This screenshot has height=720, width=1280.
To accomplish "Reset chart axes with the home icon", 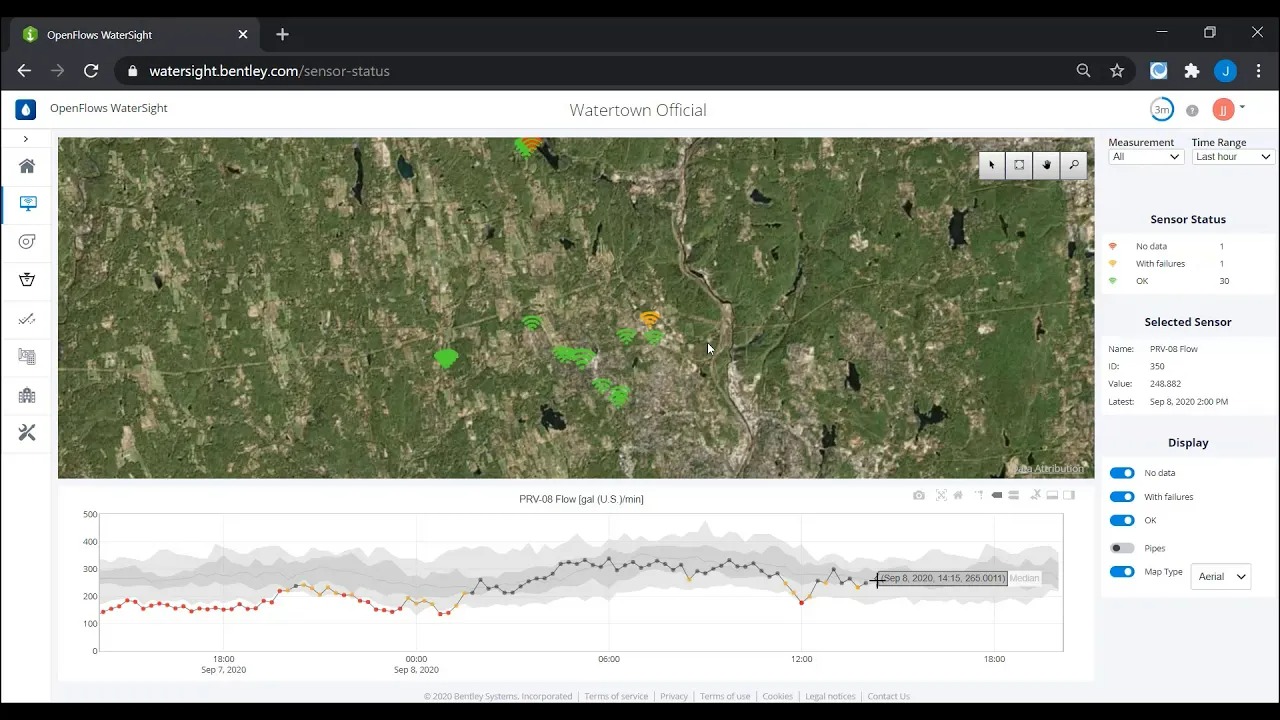I will tap(958, 495).
